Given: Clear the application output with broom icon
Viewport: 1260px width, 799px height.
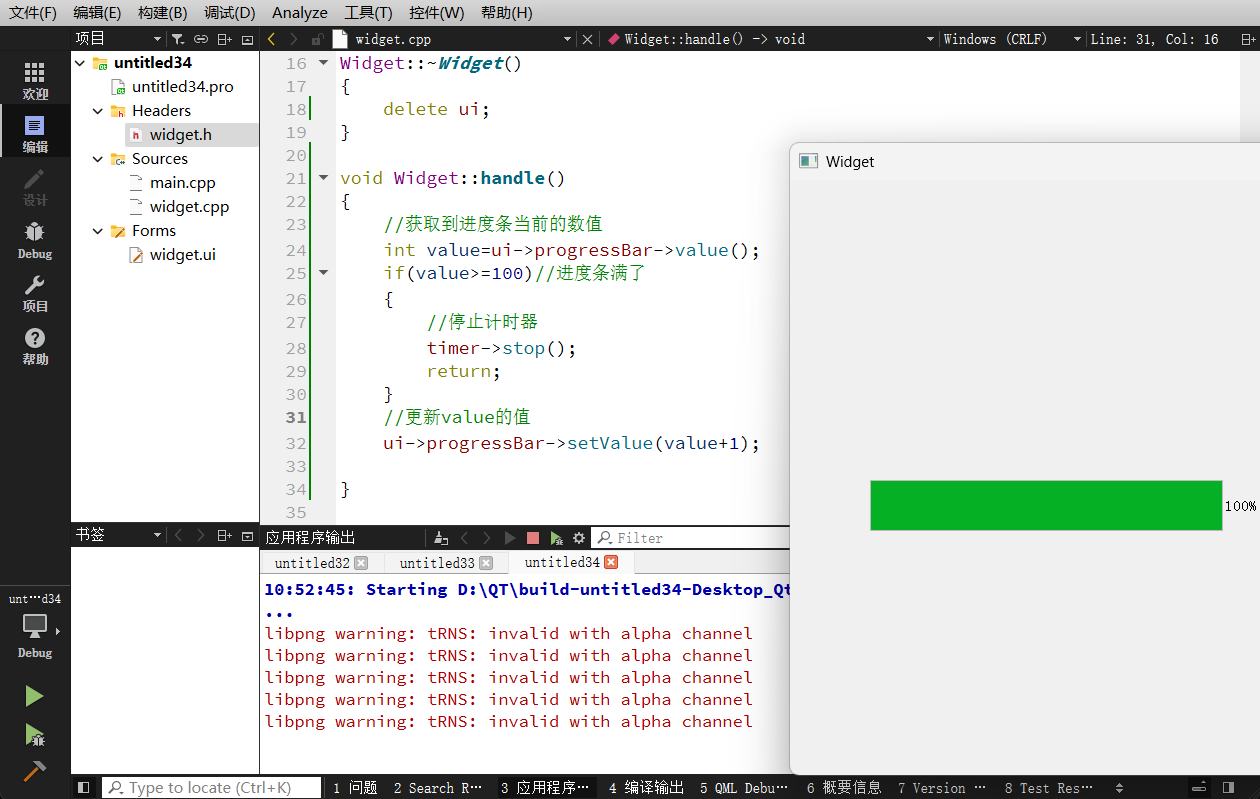Looking at the screenshot, I should tap(441, 538).
